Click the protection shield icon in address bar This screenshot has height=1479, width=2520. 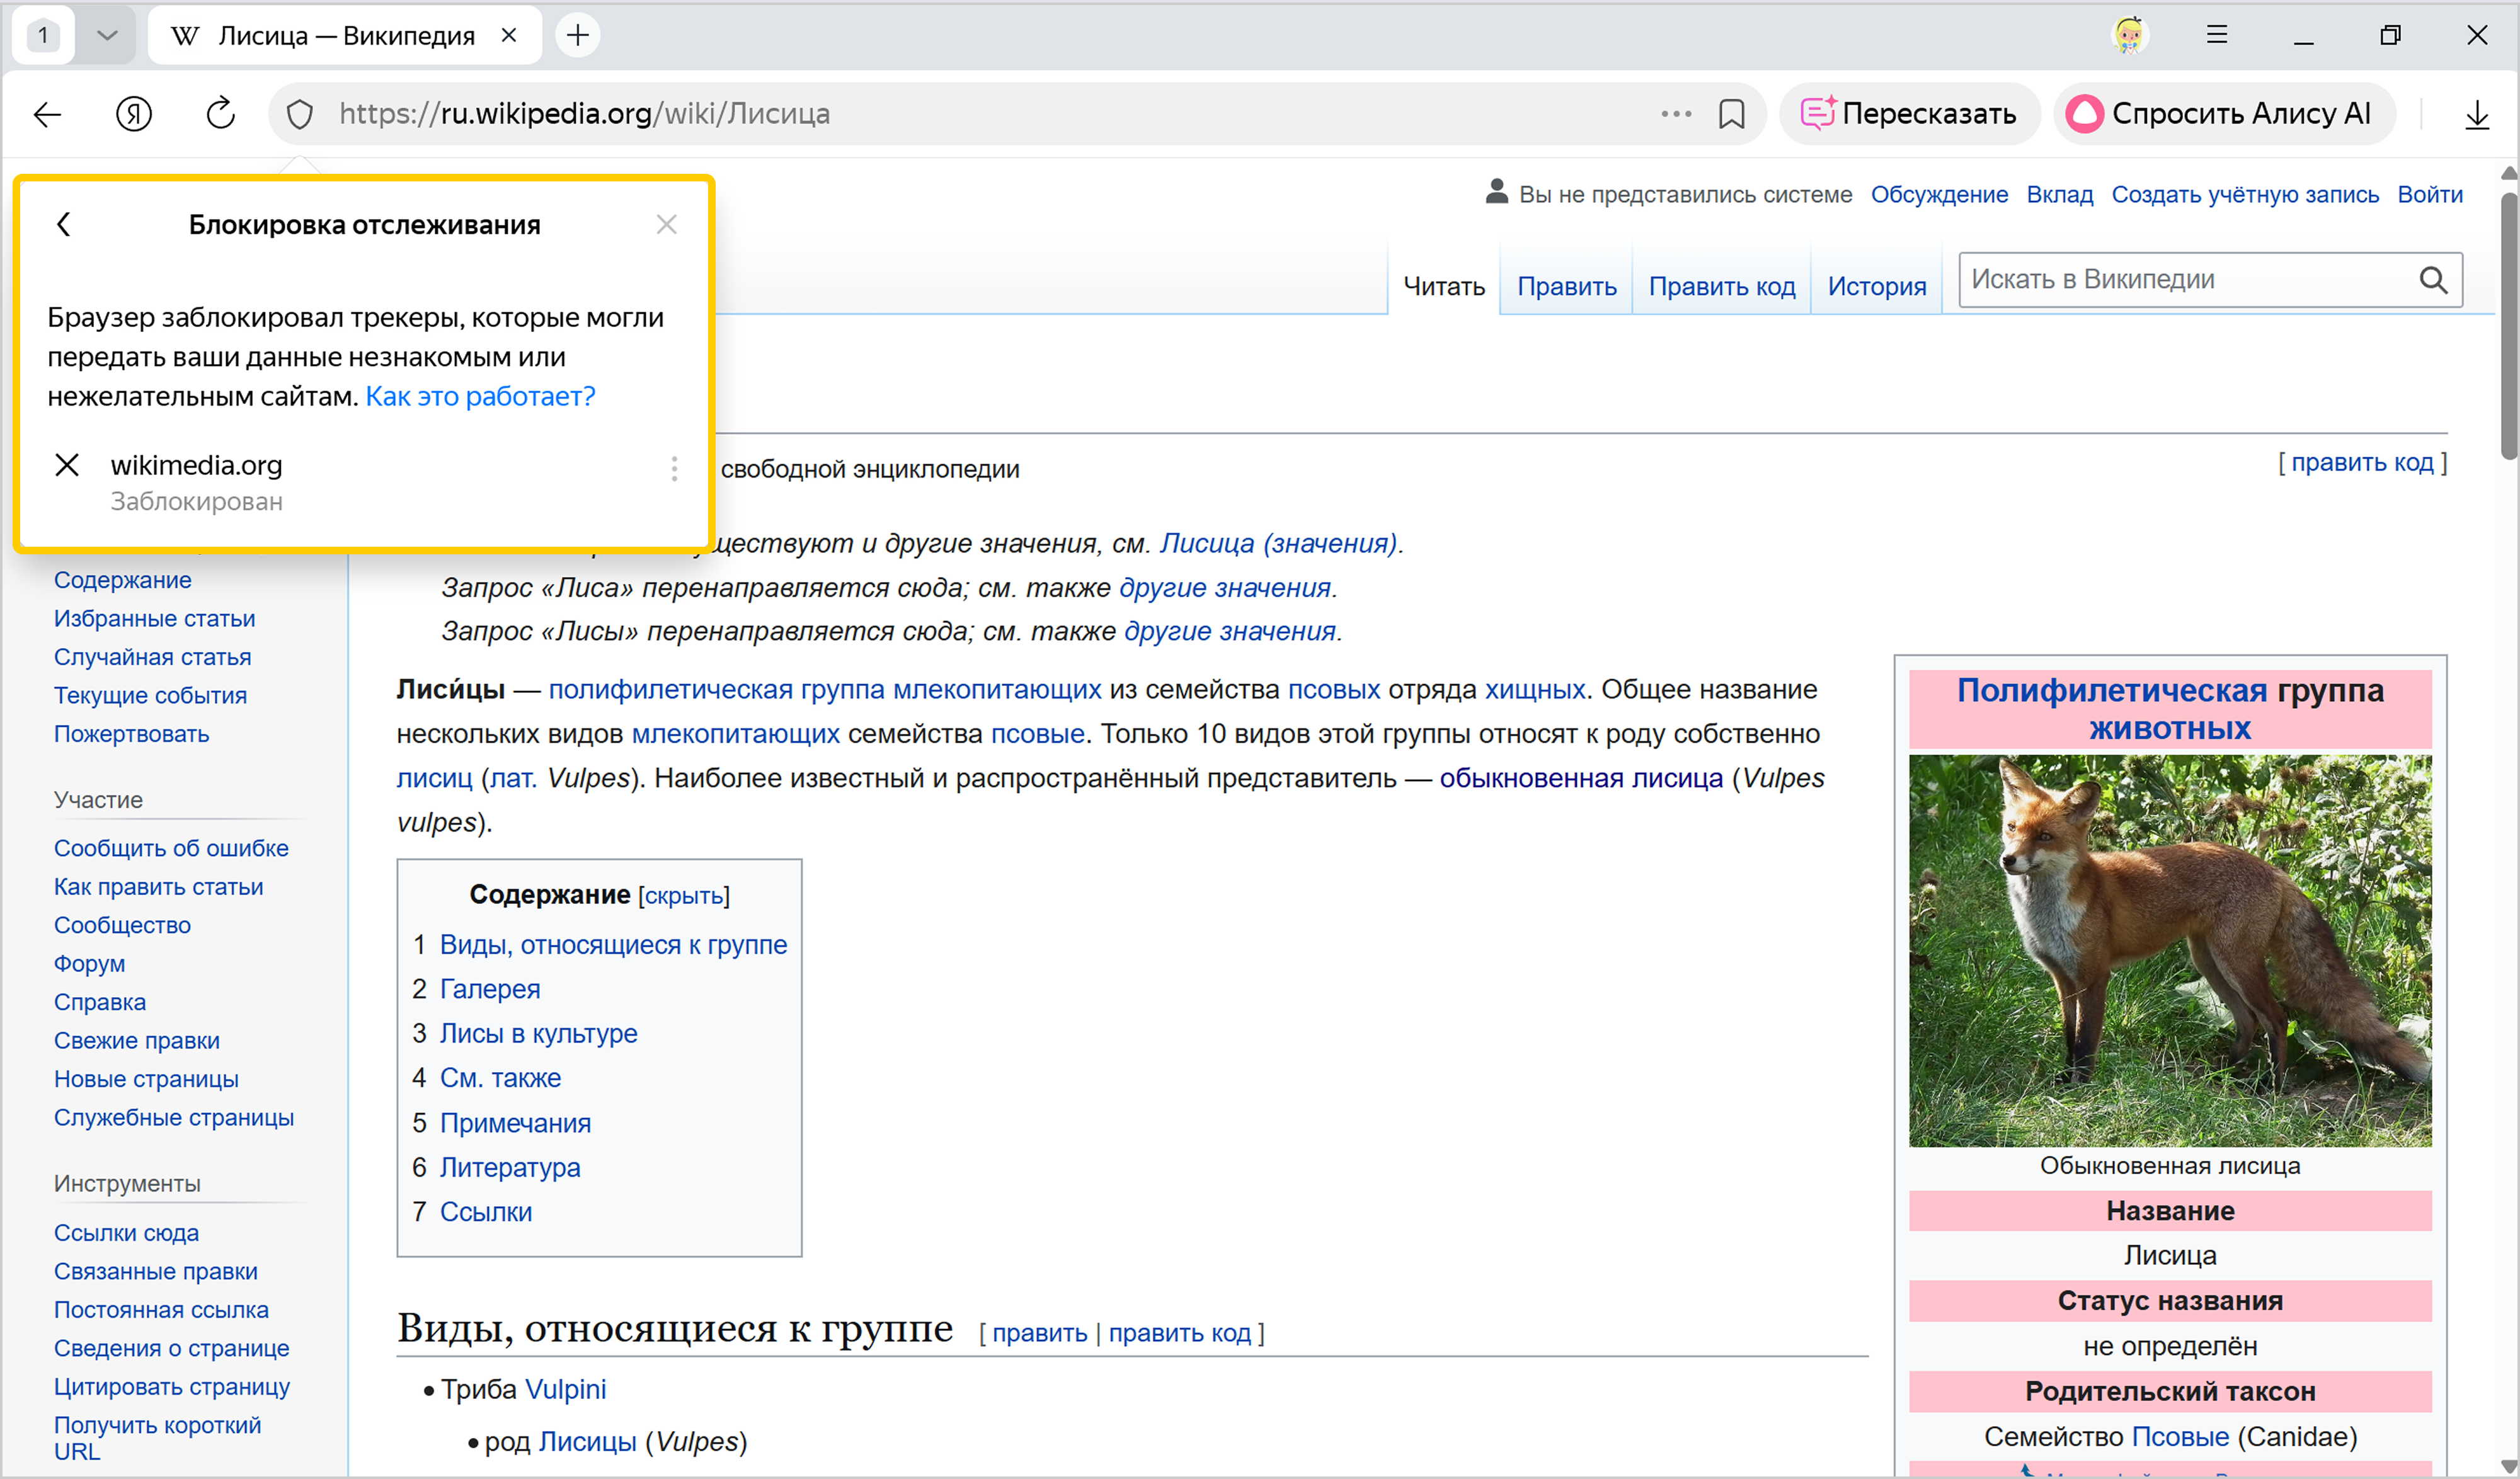[299, 114]
